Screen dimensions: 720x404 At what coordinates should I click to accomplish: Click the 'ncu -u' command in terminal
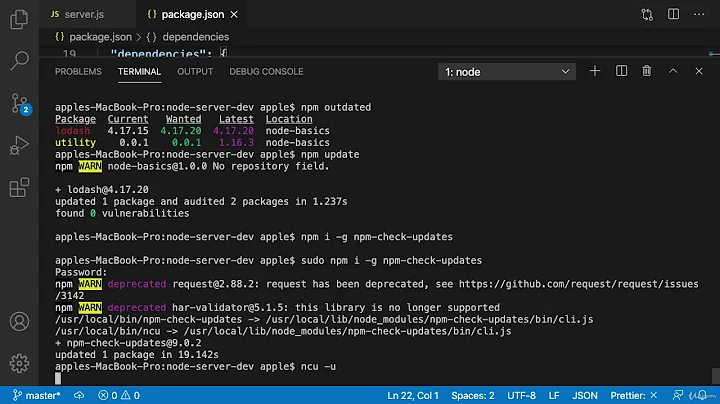point(318,366)
